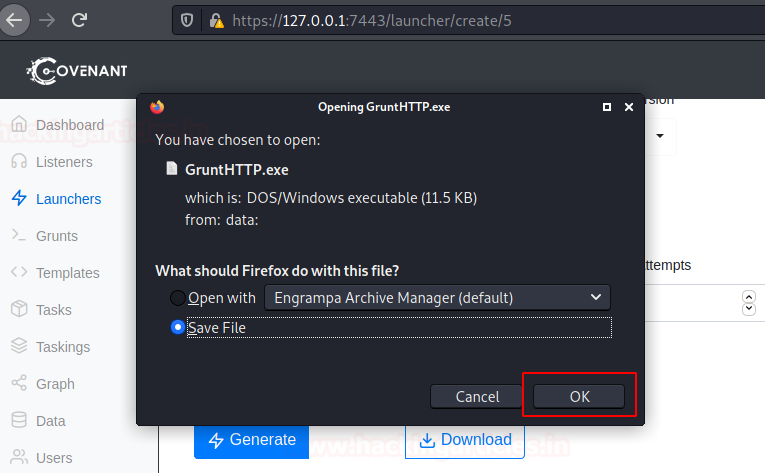Select the Open with radio button
The height and width of the screenshot is (473, 765).
click(178, 298)
